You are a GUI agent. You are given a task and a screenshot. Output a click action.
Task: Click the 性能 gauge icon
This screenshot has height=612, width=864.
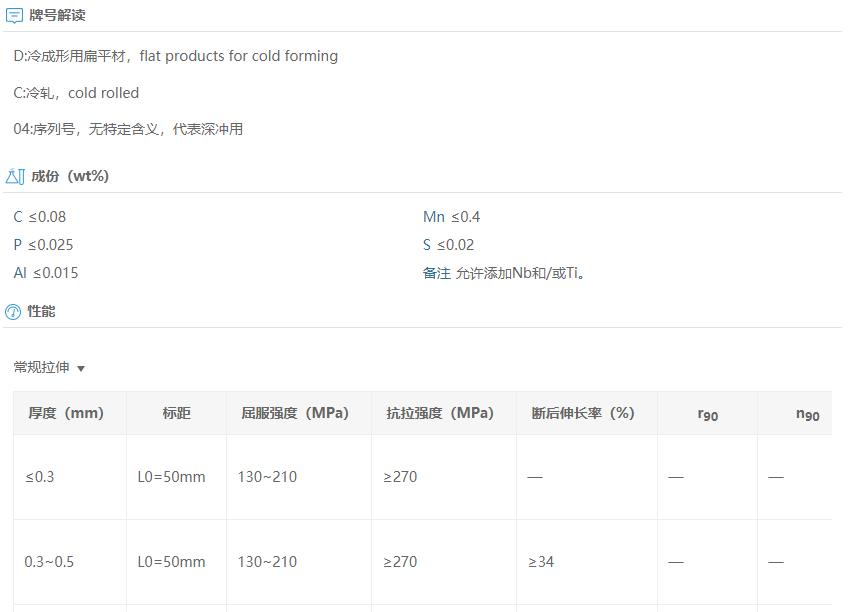point(13,312)
